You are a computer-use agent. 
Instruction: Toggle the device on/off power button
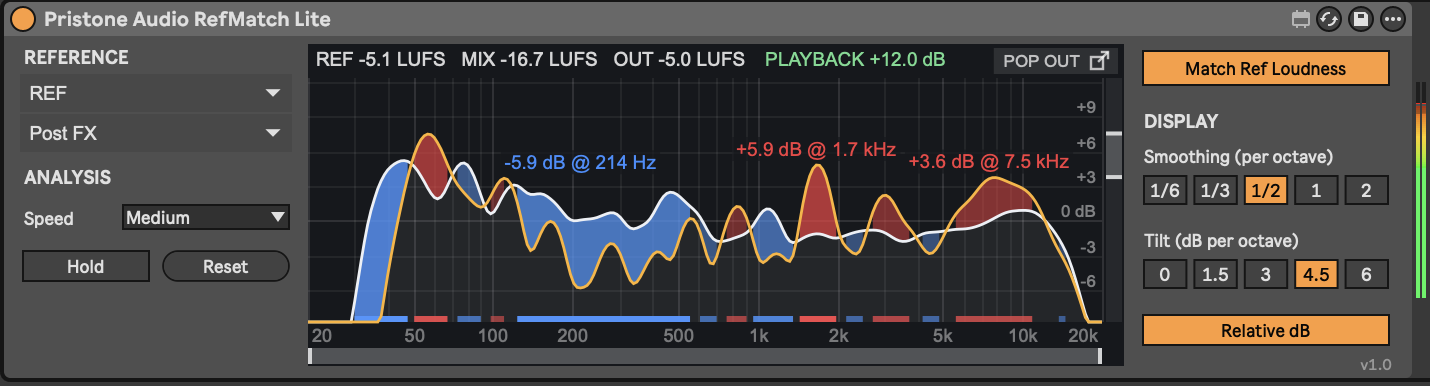[x=24, y=19]
